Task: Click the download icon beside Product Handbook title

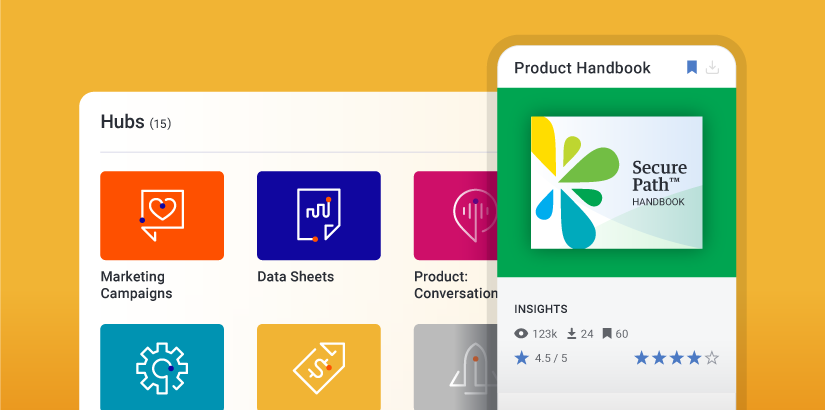Action: 713,68
